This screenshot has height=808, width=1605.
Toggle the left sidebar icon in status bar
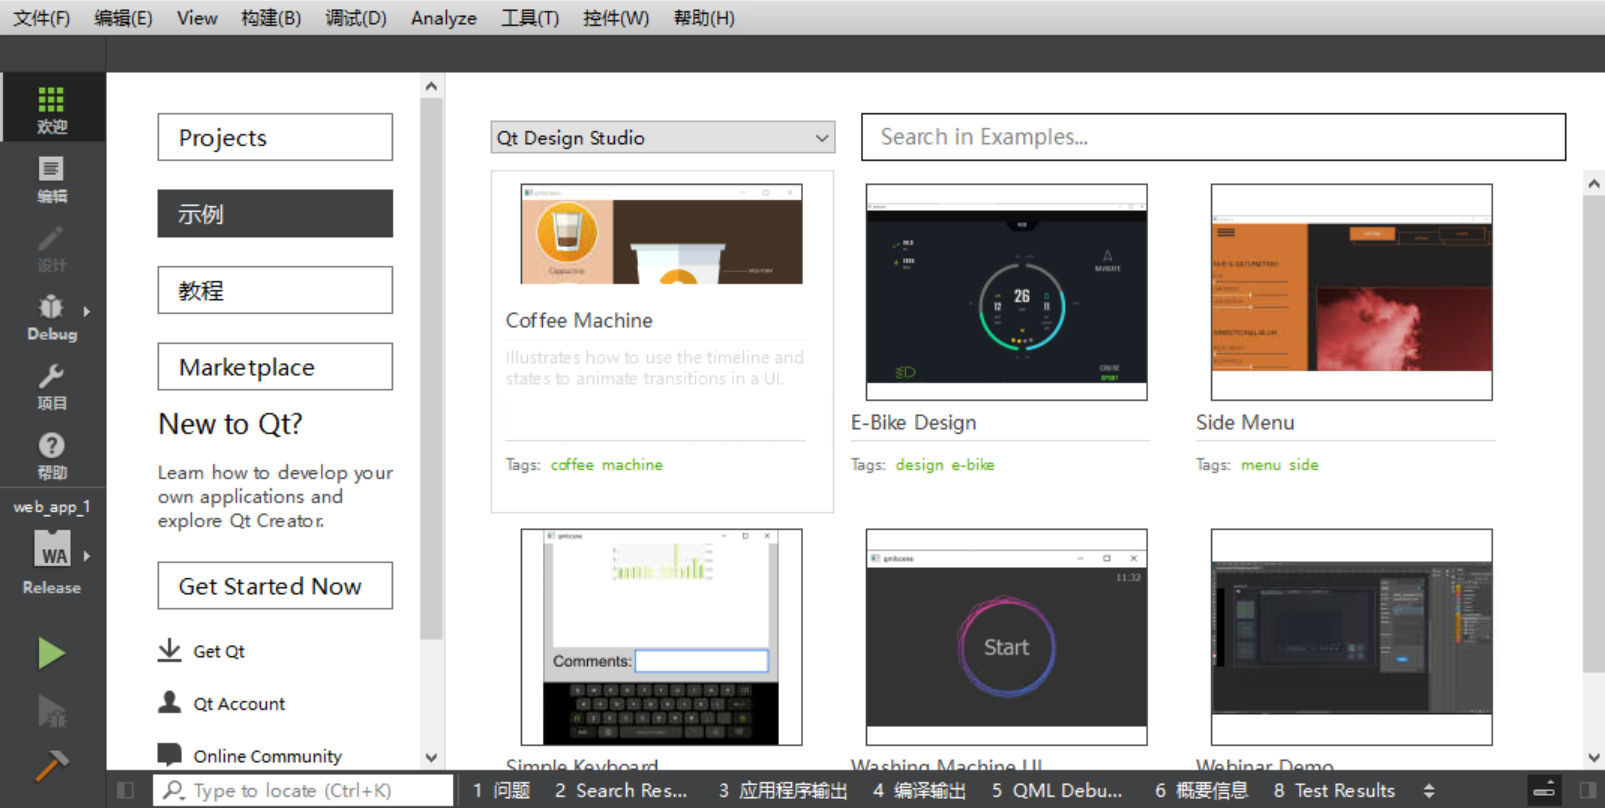(x=125, y=790)
